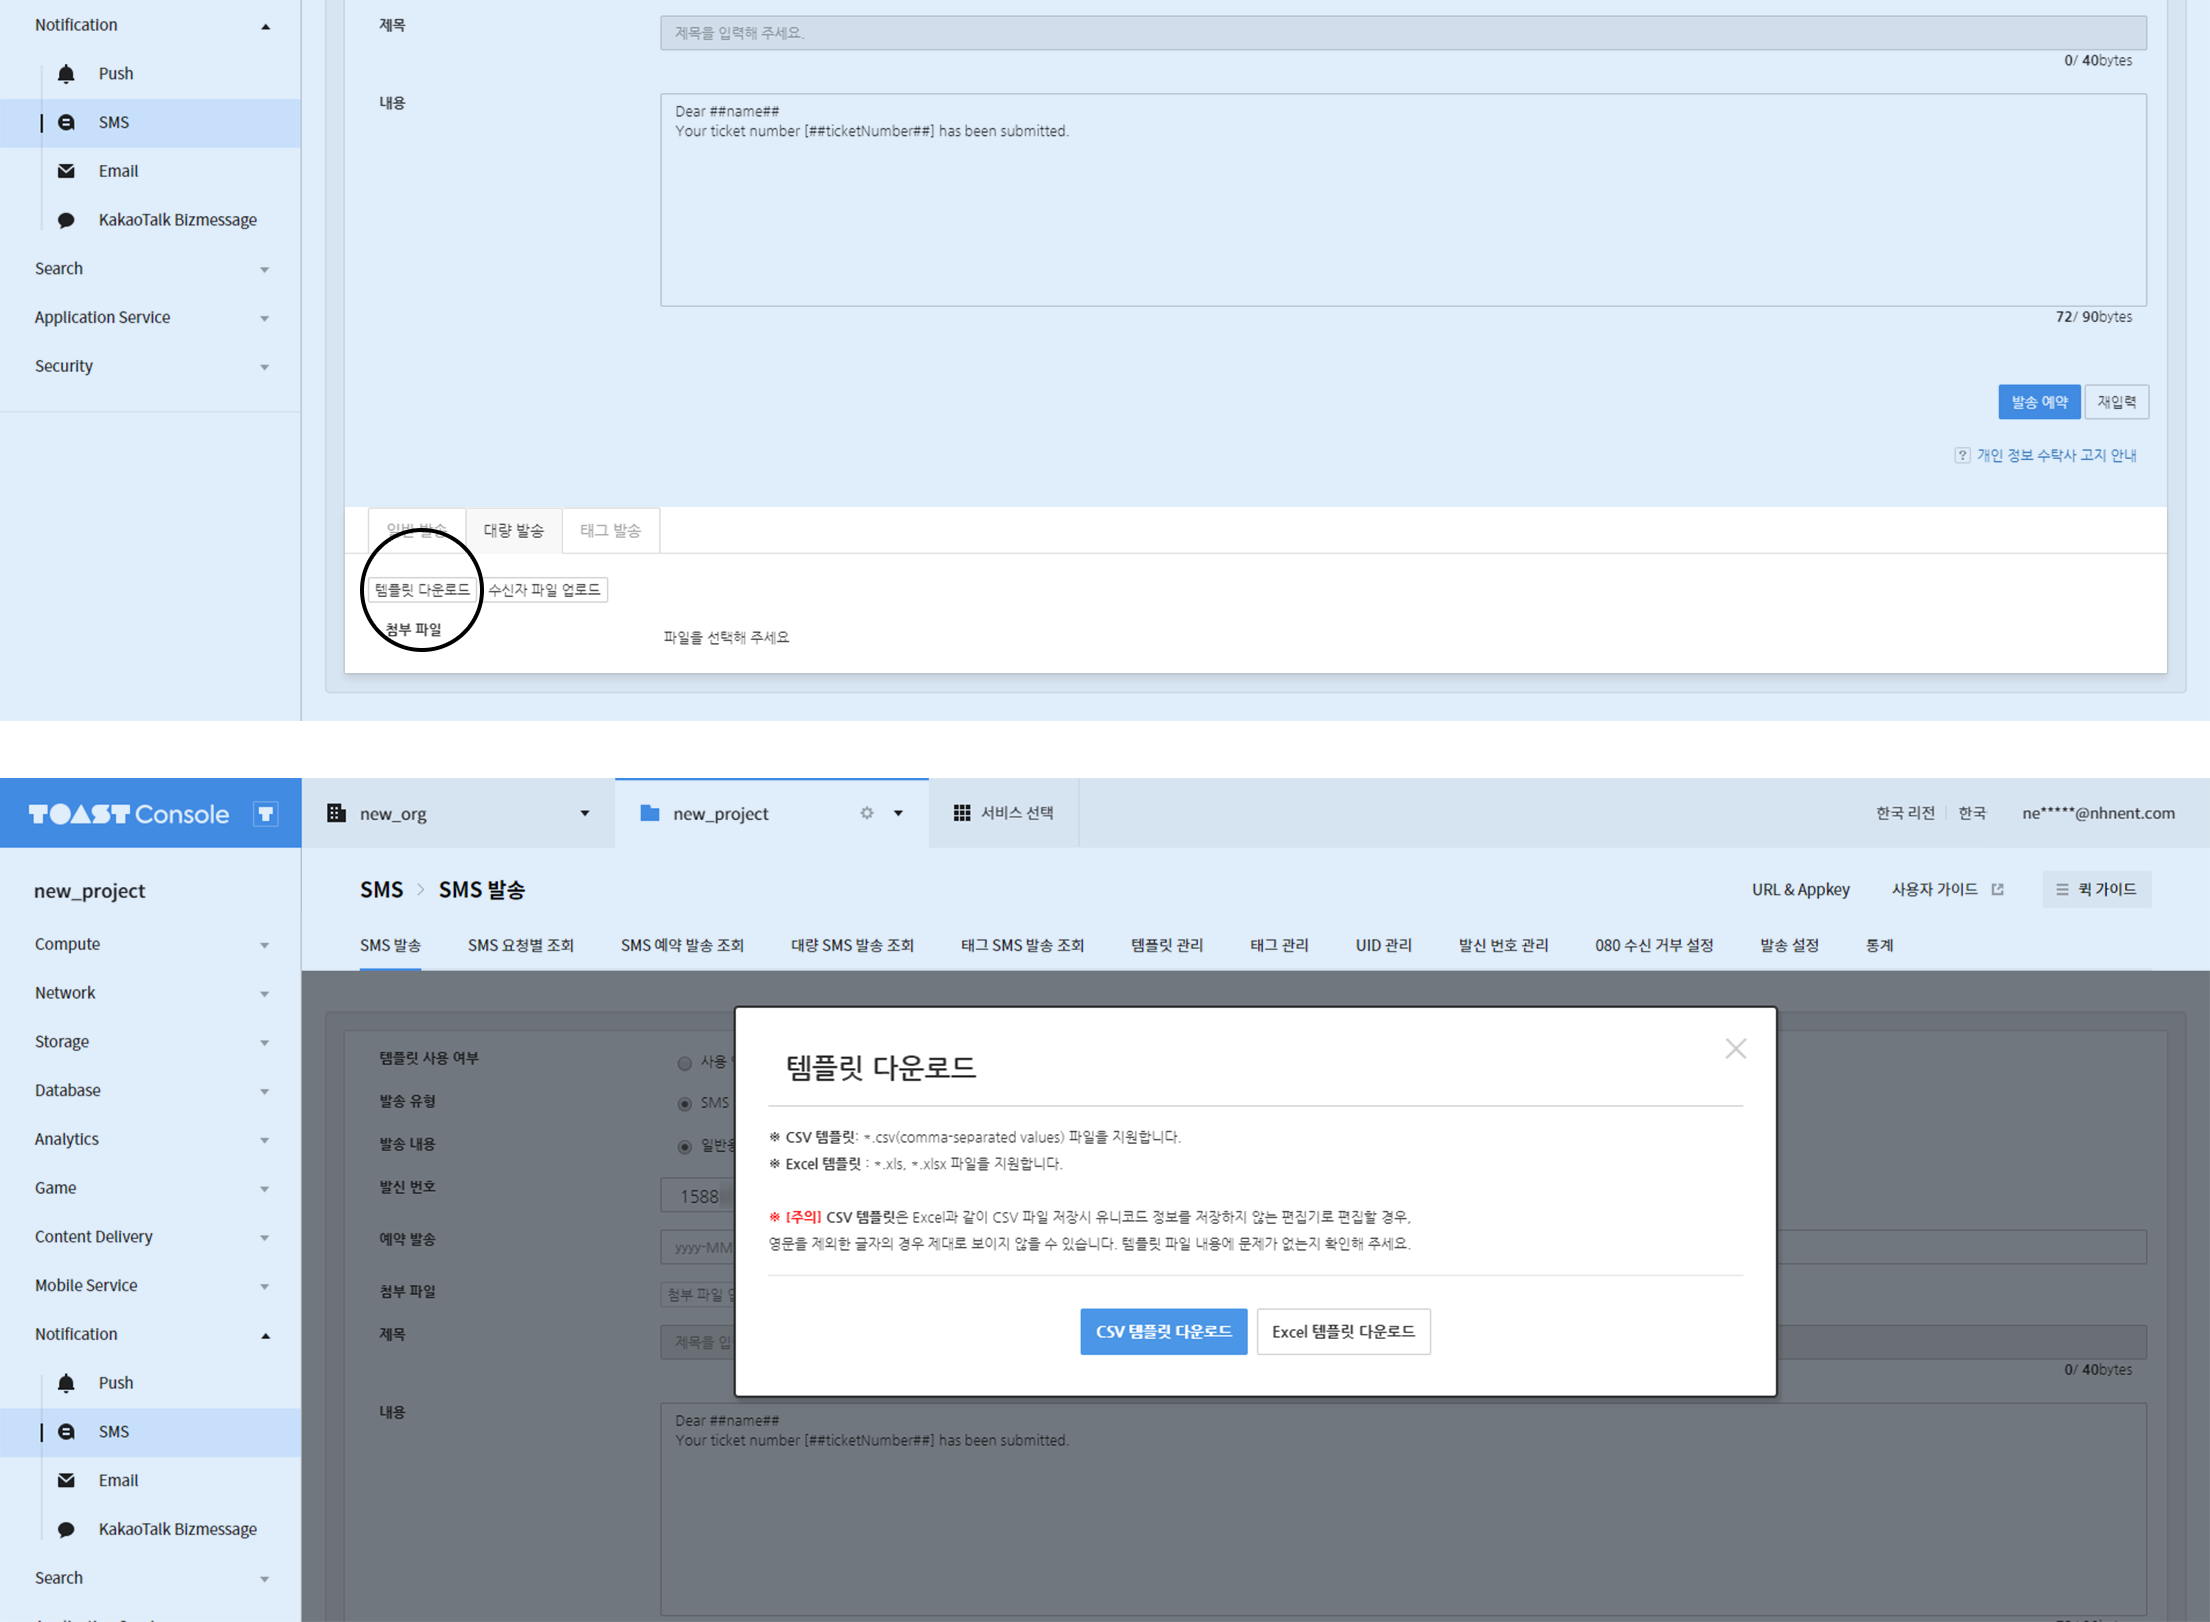This screenshot has width=2210, height=1622.
Task: Click the list icon inside 퀵 가이드 button
Action: click(x=2062, y=889)
